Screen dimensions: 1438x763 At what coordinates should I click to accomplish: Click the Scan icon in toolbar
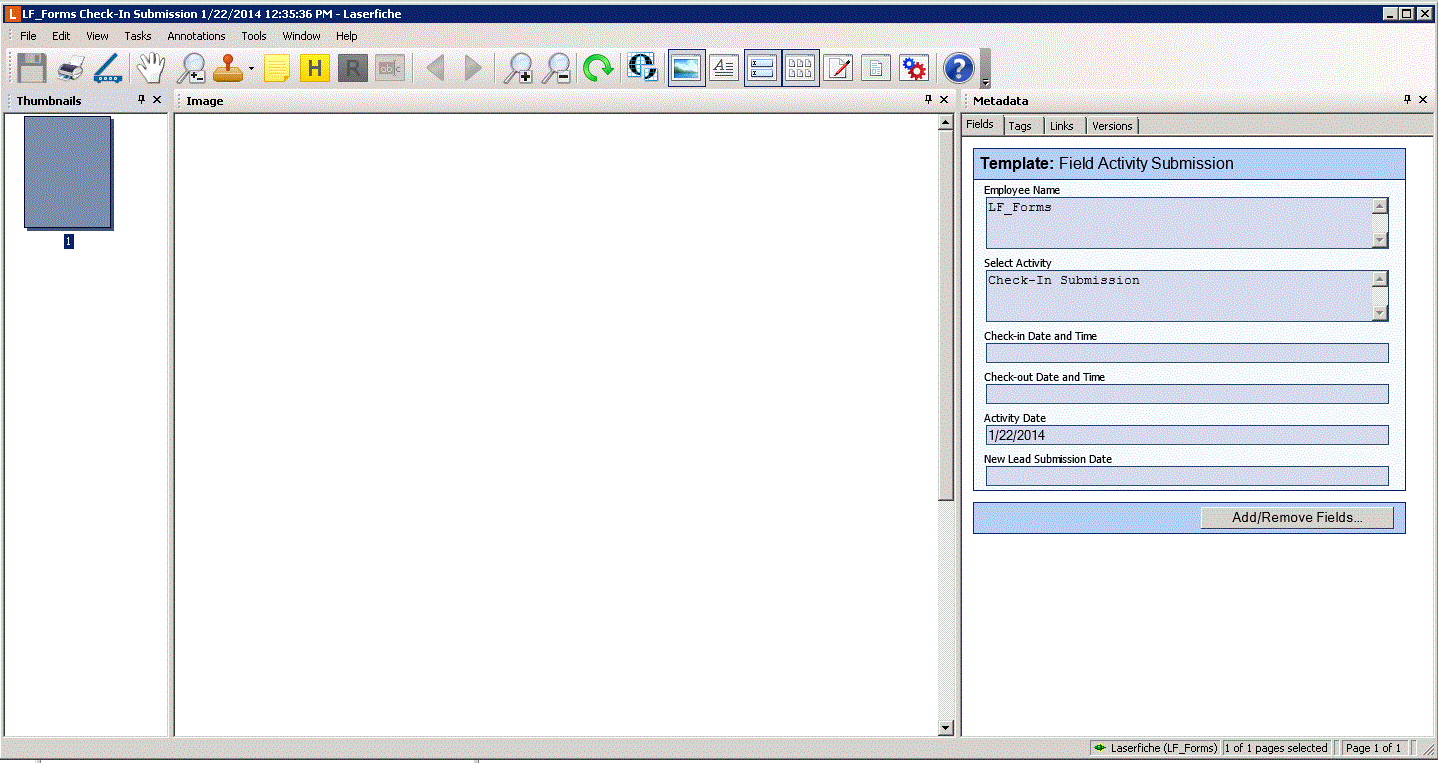tap(107, 68)
